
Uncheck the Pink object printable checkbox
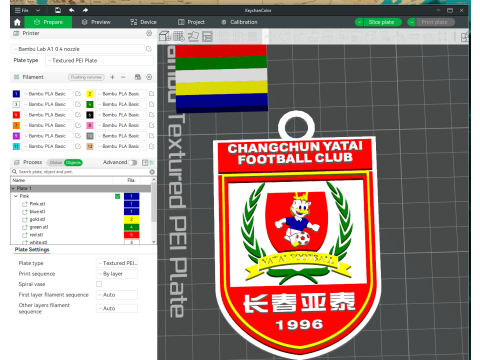coord(117,196)
